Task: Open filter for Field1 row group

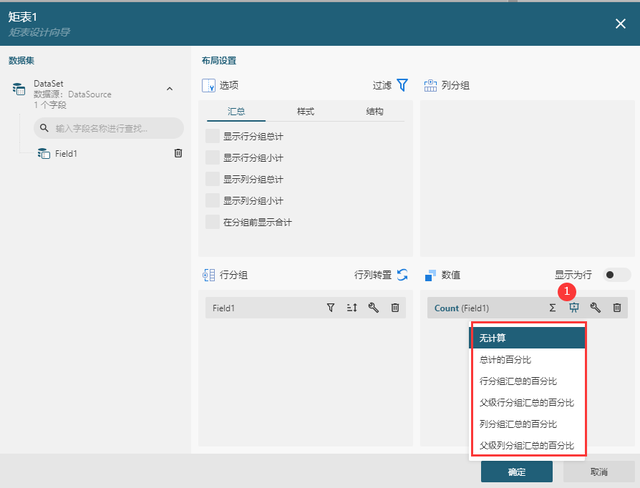Action: (x=330, y=309)
